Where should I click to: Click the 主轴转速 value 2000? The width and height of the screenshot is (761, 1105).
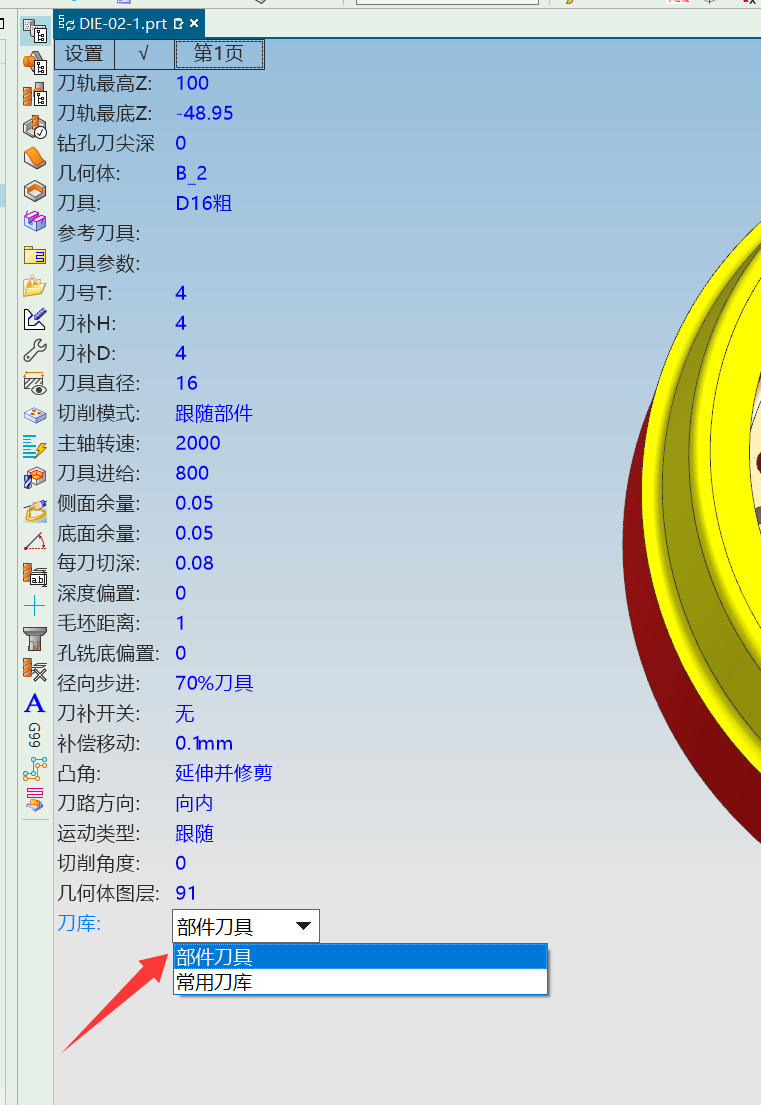(198, 443)
